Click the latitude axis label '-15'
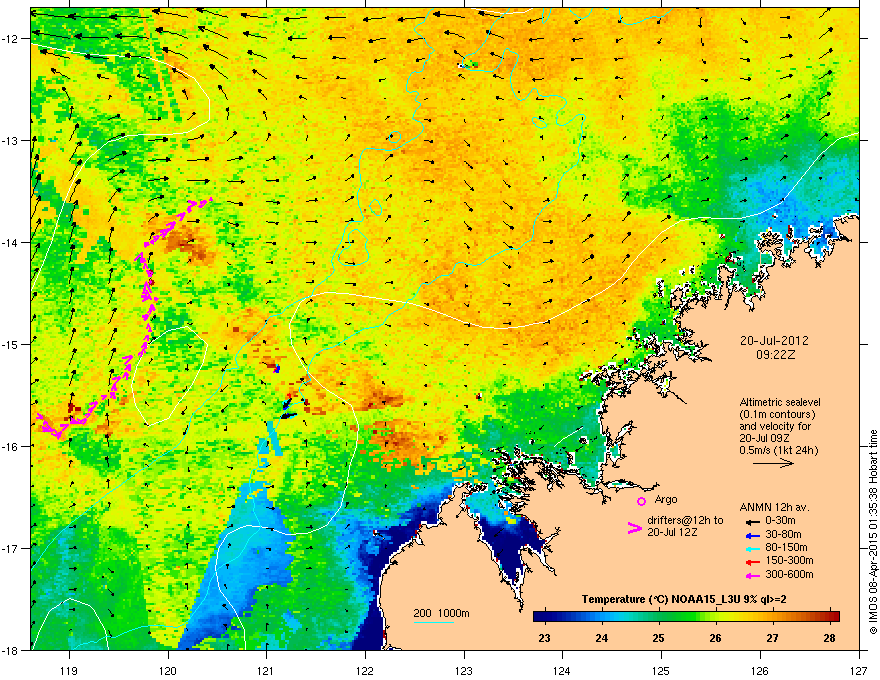The image size is (880, 680). (x=12, y=344)
